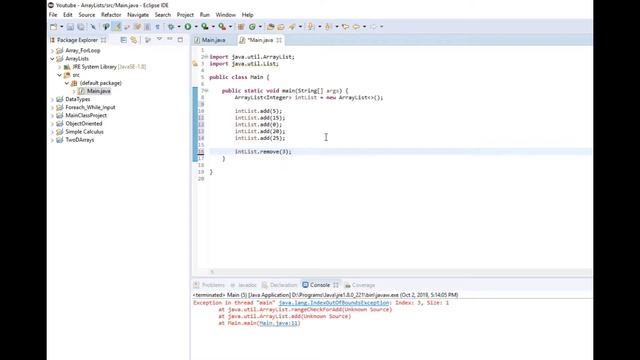Click the Next Annotation toolbar icon
This screenshot has height=360, width=640.
(310, 27)
